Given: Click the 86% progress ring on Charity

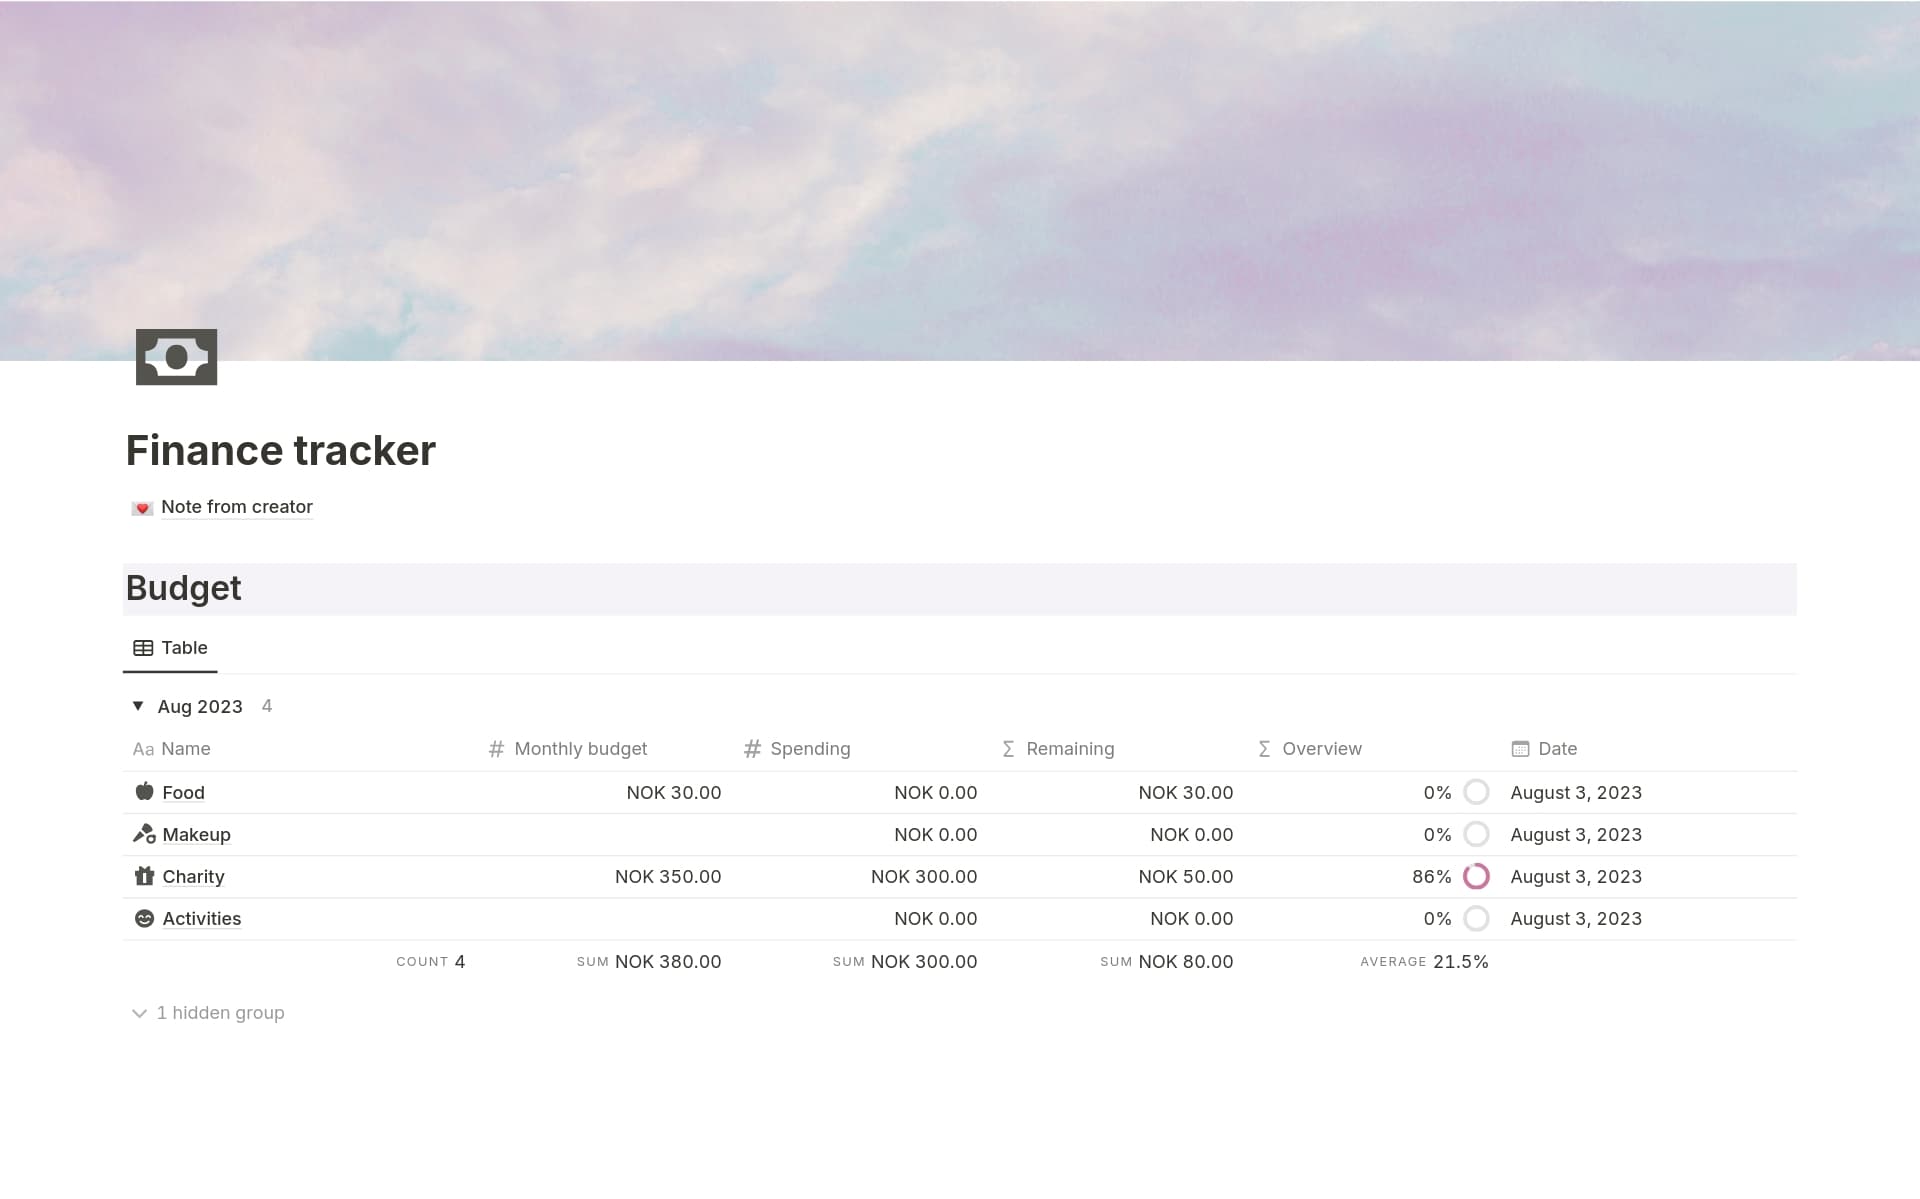Looking at the screenshot, I should 1476,876.
